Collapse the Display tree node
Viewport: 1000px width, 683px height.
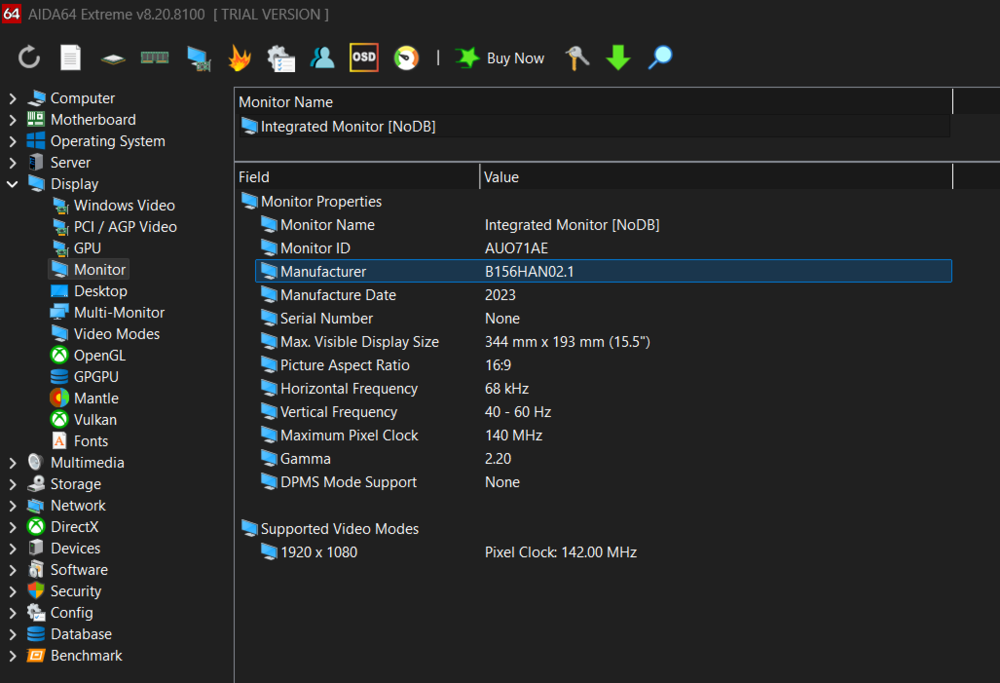pyautogui.click(x=13, y=184)
